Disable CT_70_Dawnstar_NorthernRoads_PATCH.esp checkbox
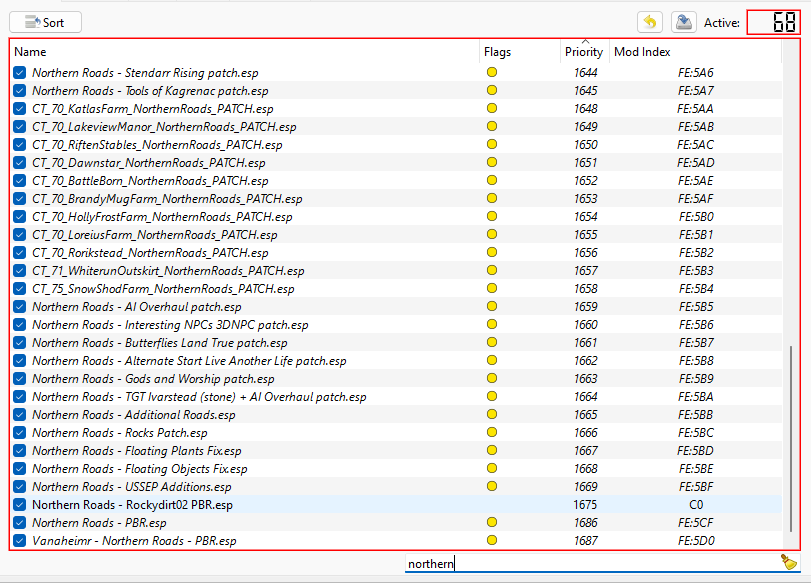The image size is (811, 583). point(20,162)
